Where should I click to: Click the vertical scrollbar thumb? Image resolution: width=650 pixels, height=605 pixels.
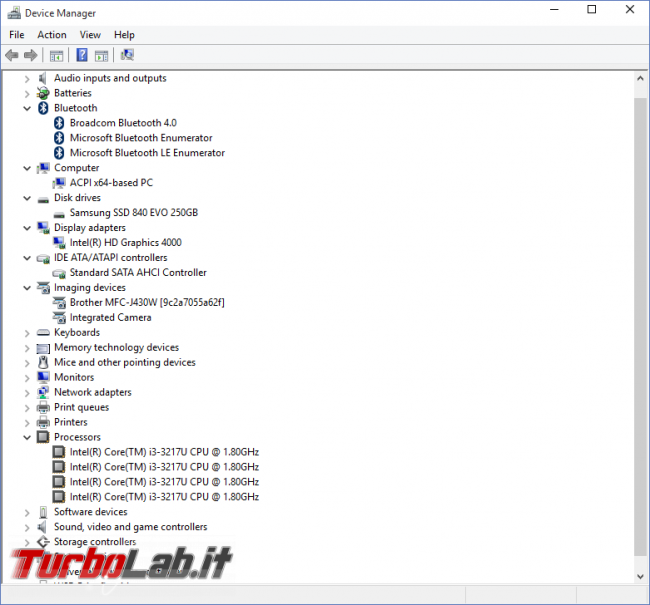(640, 327)
